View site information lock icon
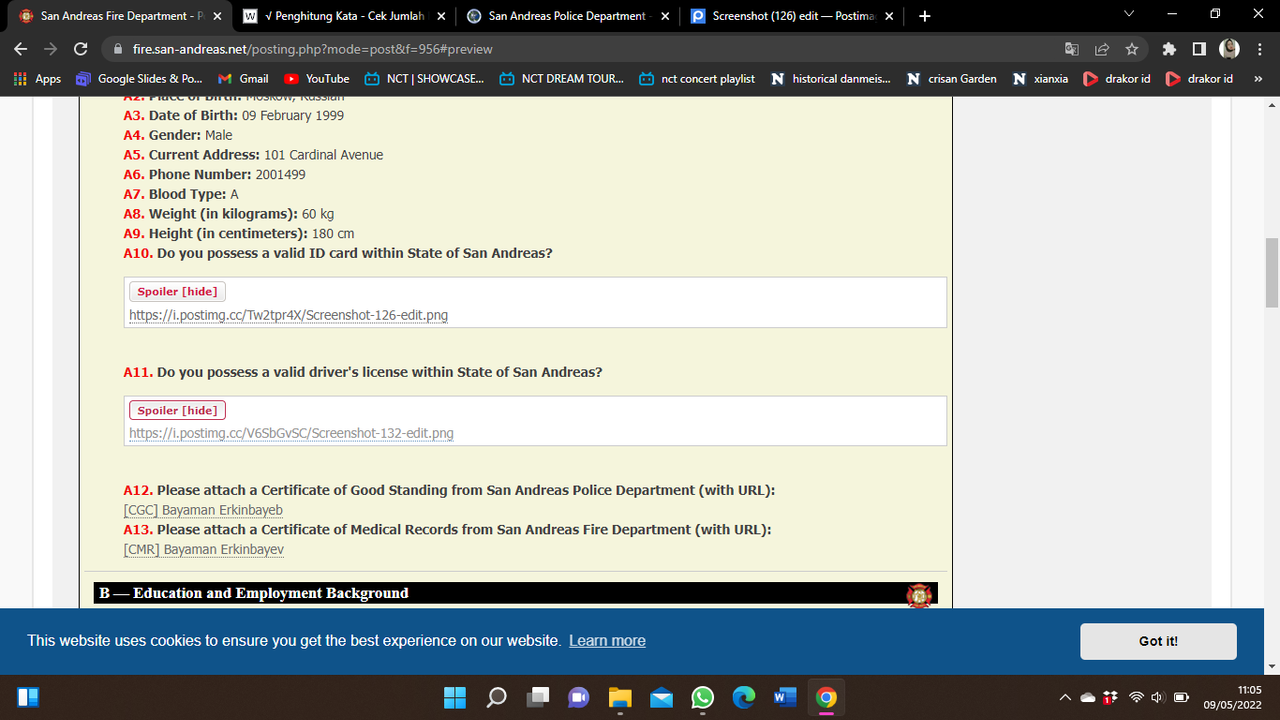The image size is (1280, 720). (117, 49)
